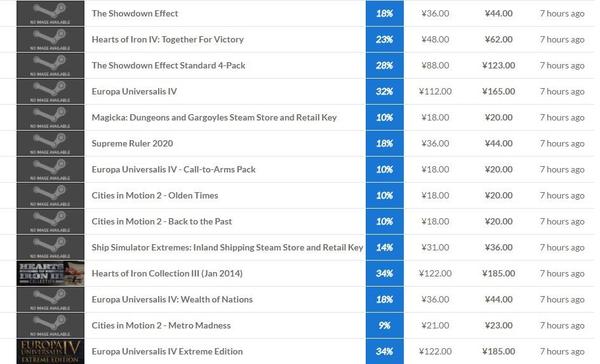Open Europa Universalis IV: Wealth of Nations
The image size is (600, 364).
point(172,299)
